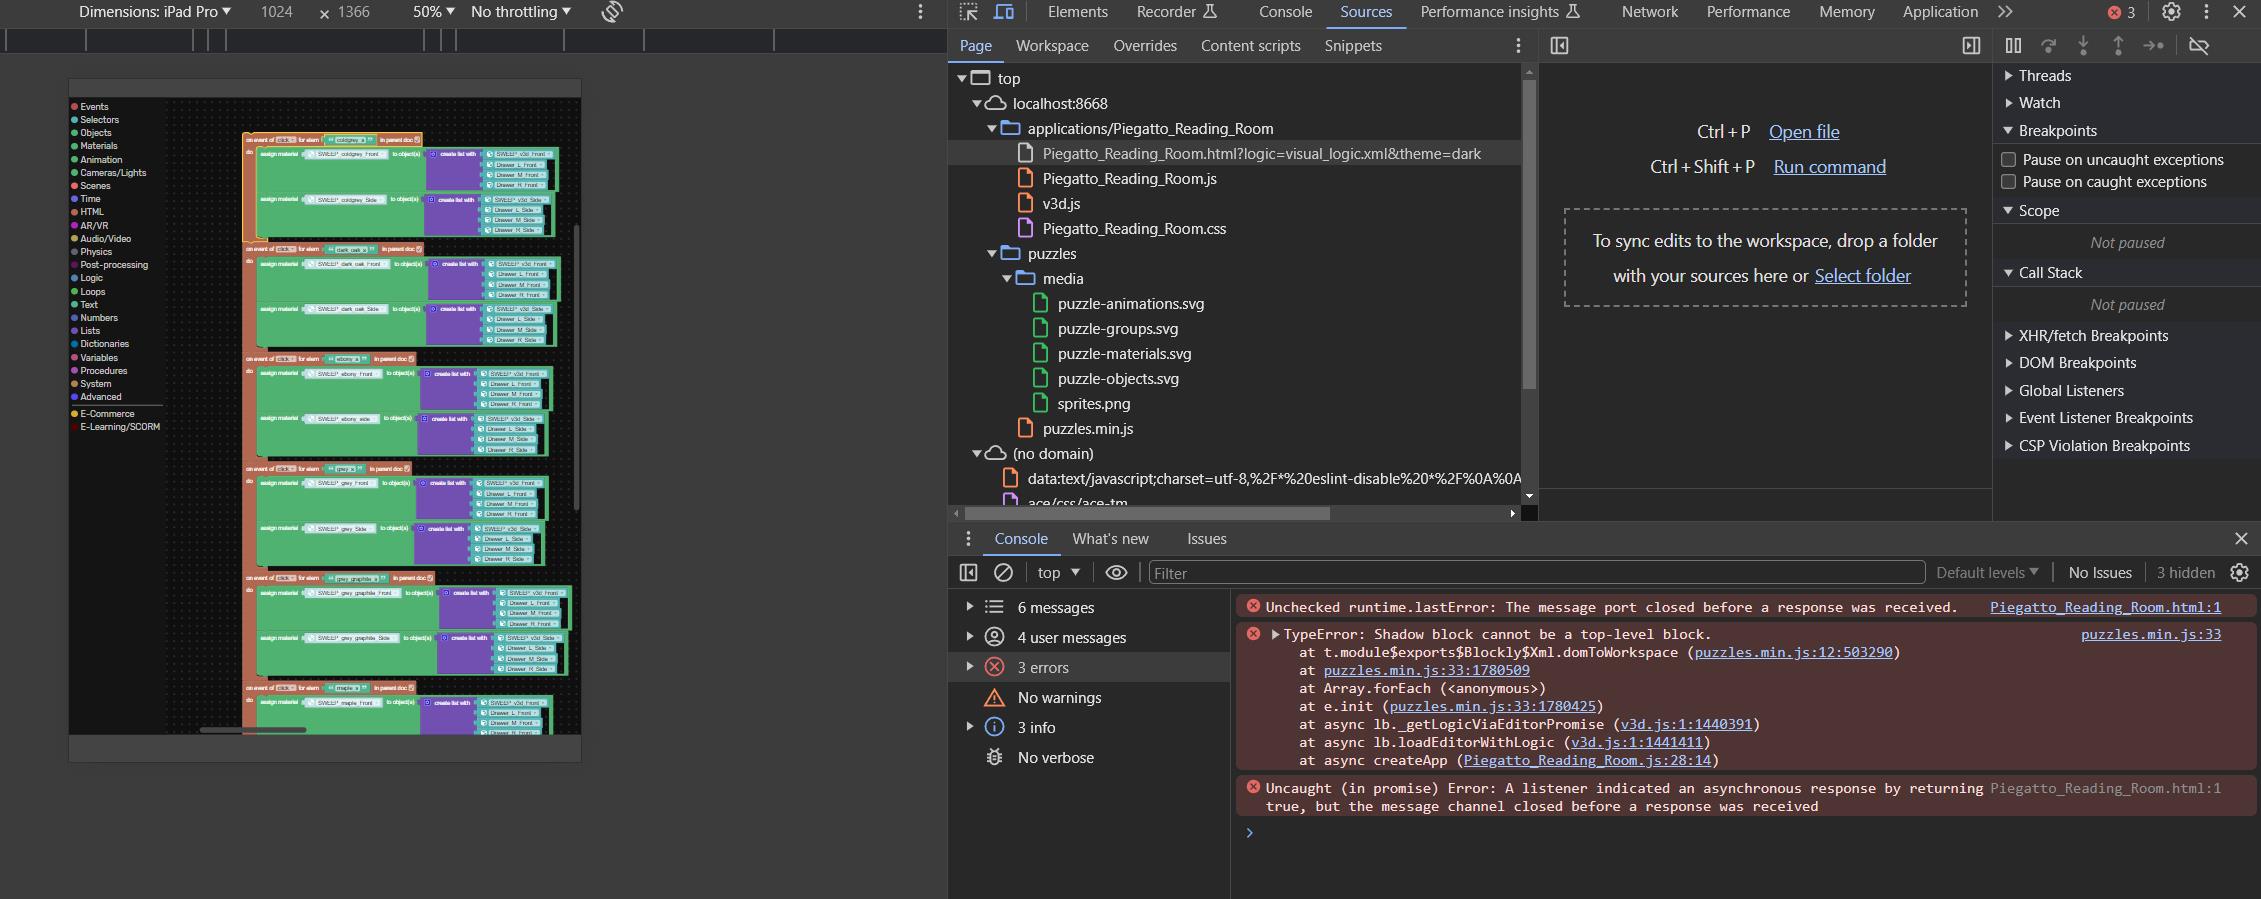Clear the console
This screenshot has height=899, width=2261.
[1003, 573]
